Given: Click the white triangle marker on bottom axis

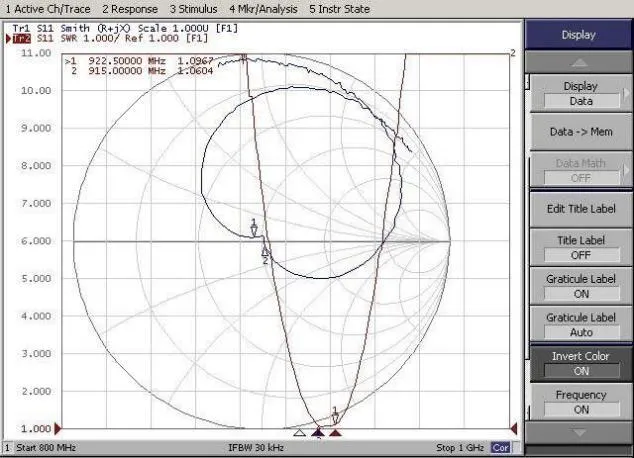Looking at the screenshot, I should (299, 432).
